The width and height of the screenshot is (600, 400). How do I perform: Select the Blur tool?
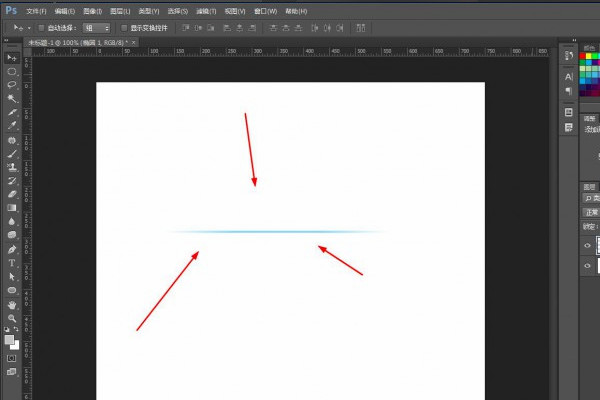tap(12, 222)
